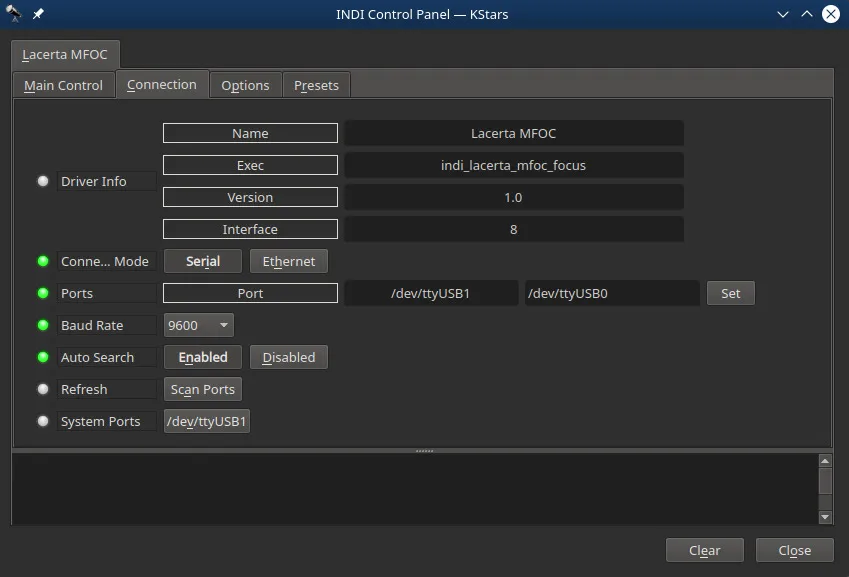Select Ethernet connection mode

pyautogui.click(x=289, y=261)
